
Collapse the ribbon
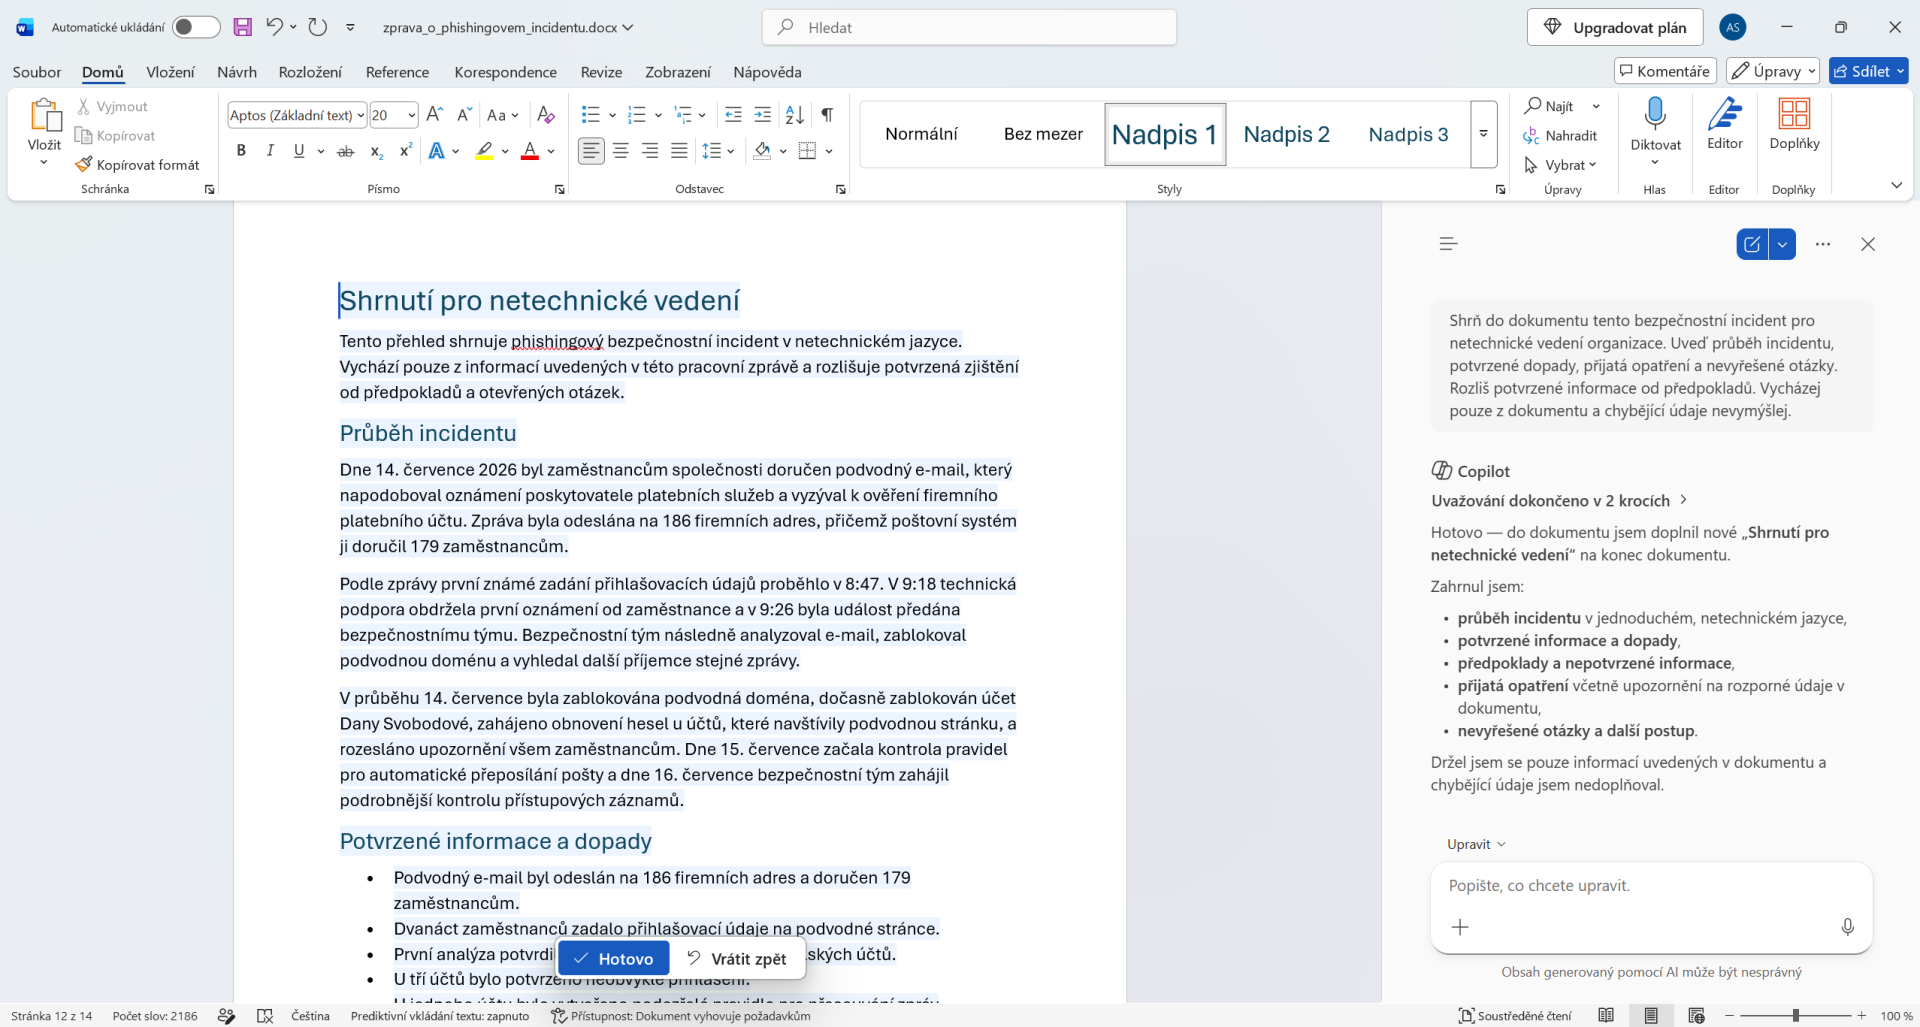[1896, 185]
